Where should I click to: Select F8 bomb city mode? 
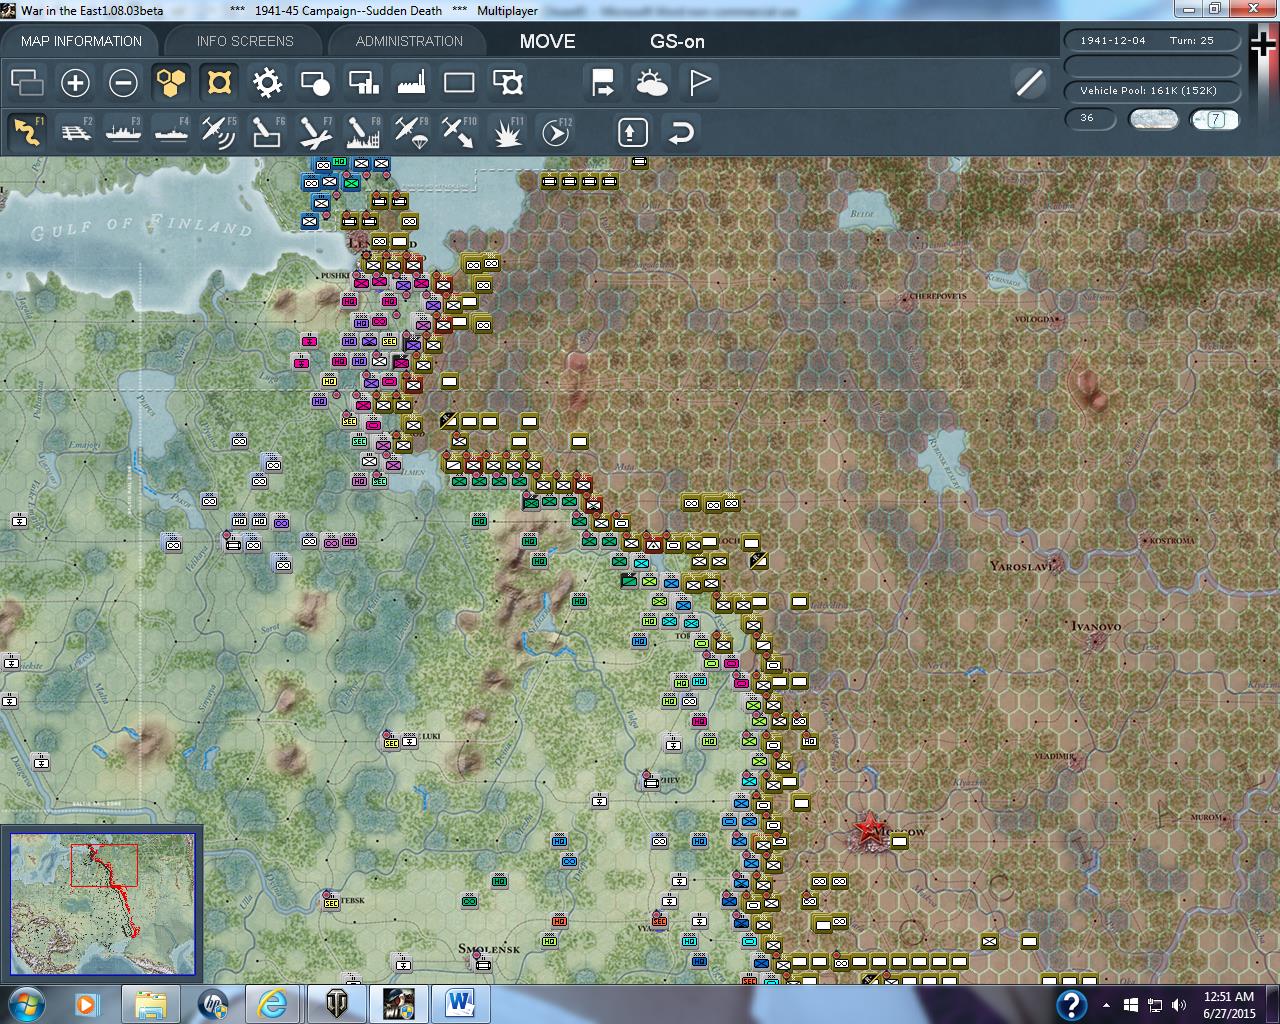coord(363,132)
